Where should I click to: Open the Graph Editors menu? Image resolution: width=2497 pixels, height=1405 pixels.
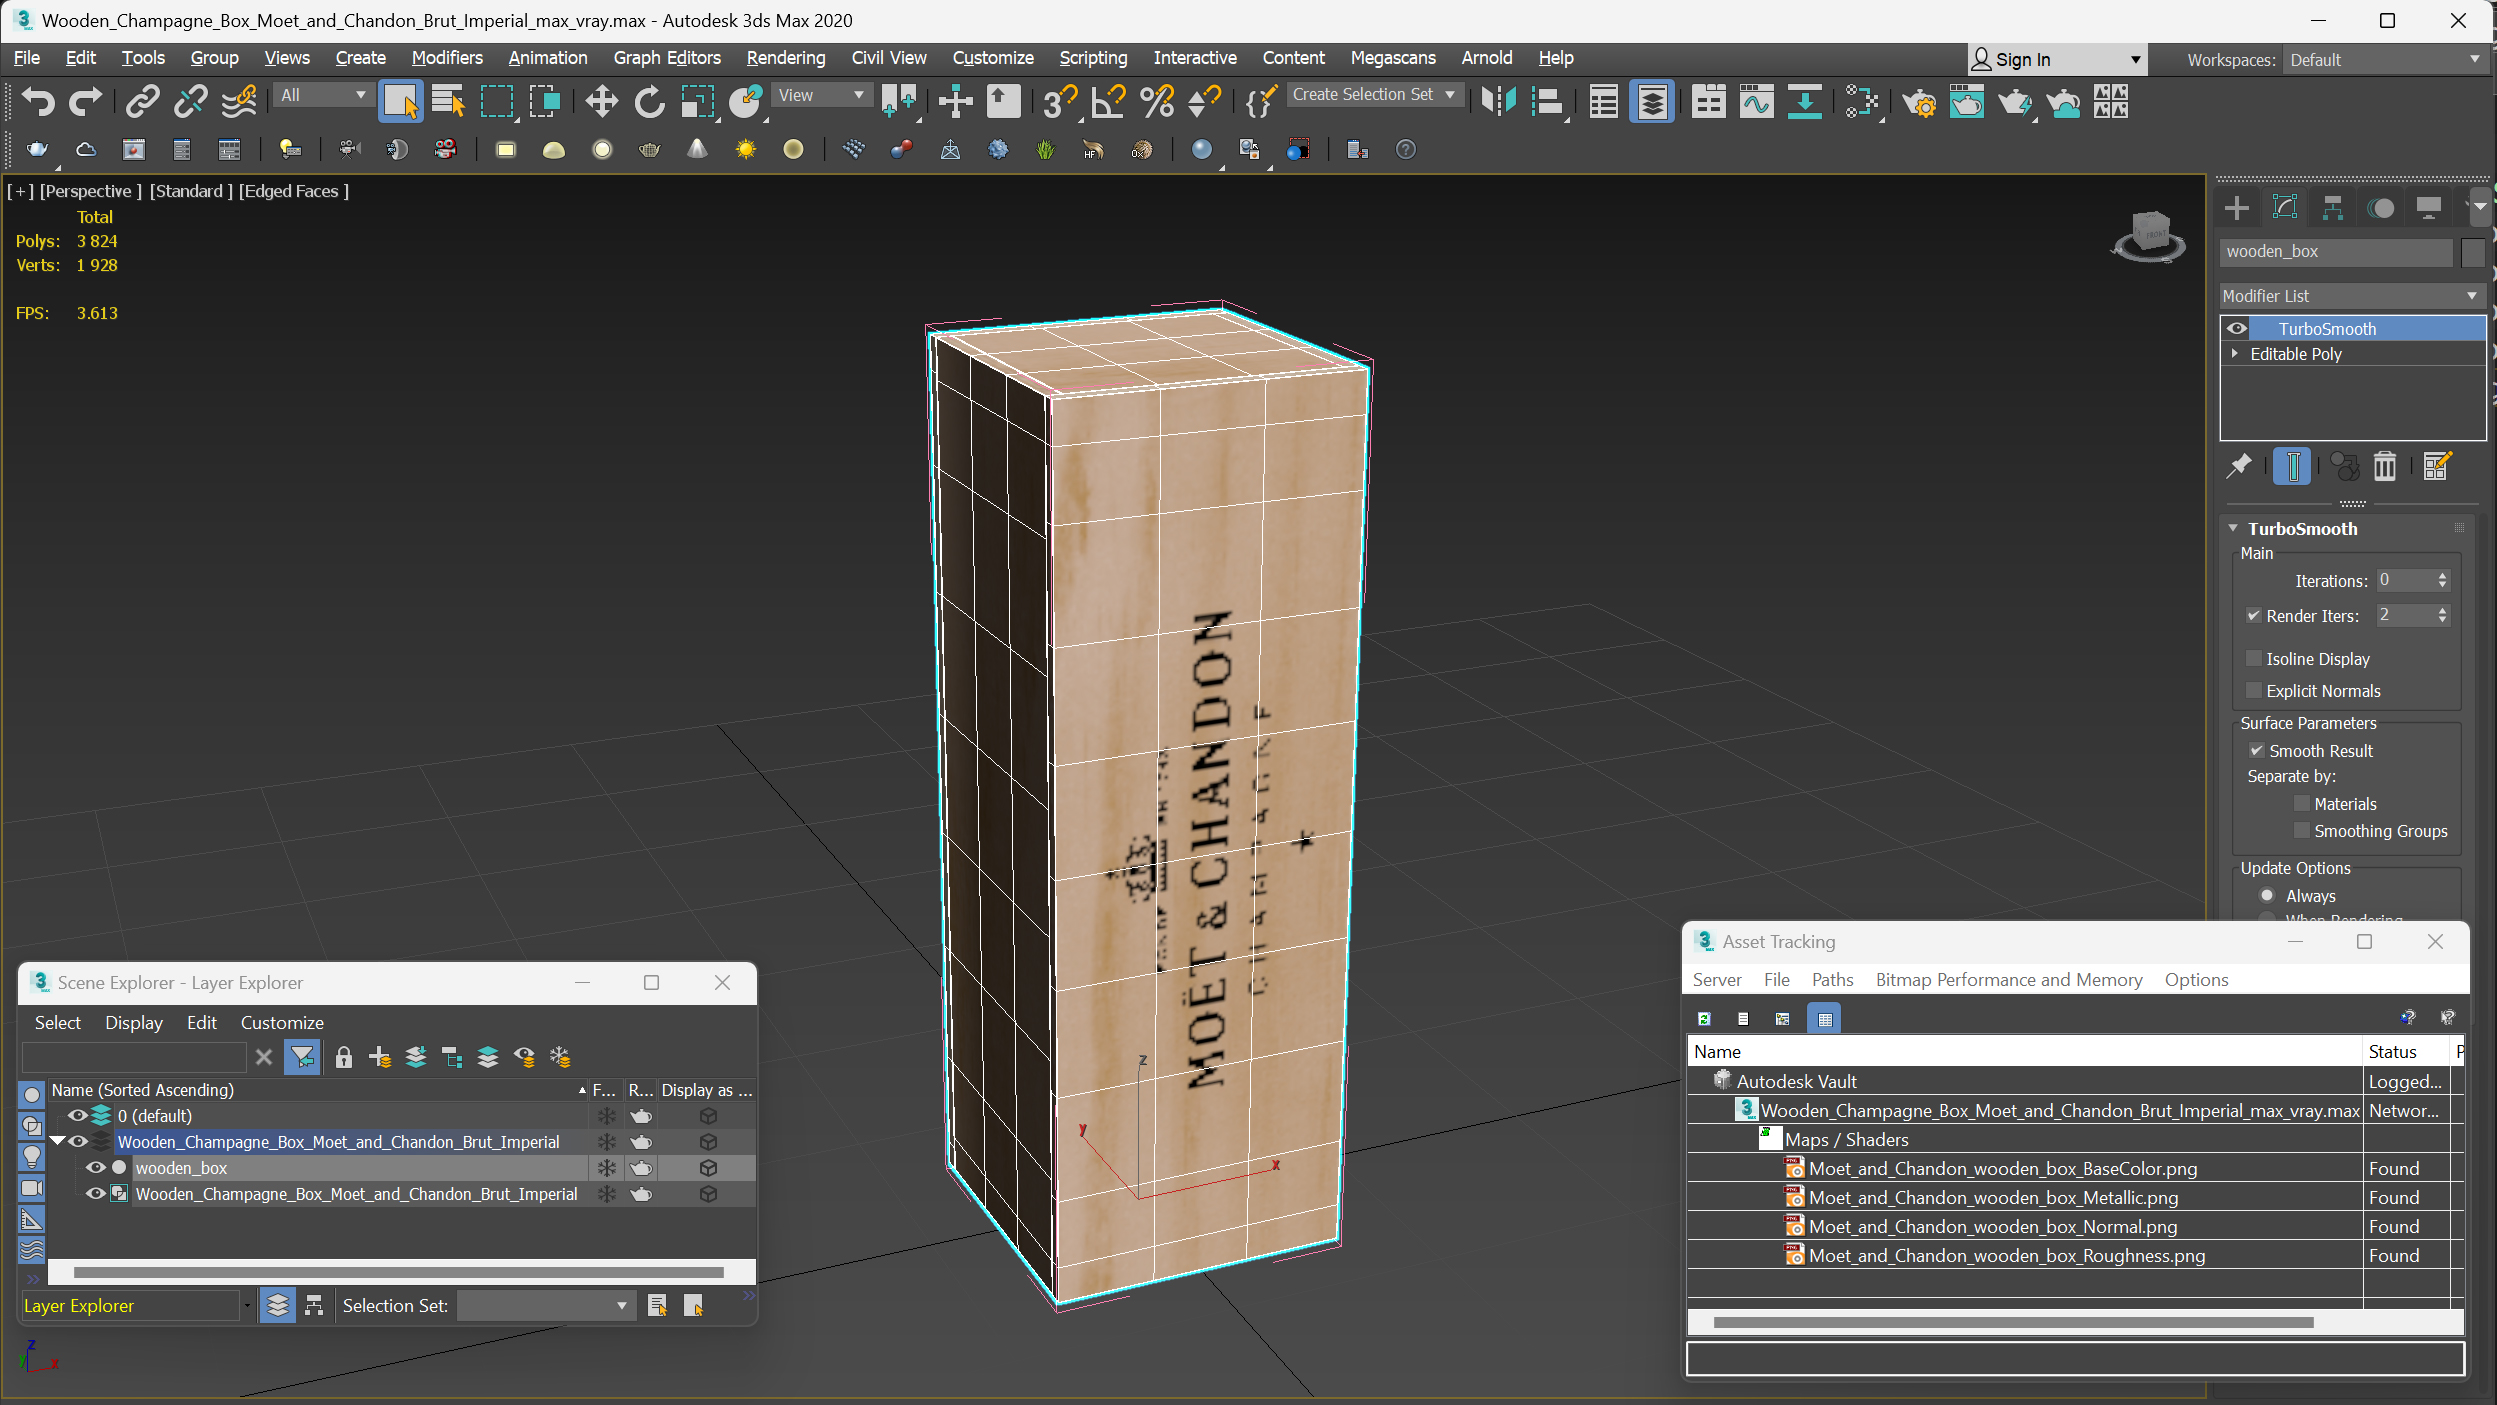coord(667,58)
